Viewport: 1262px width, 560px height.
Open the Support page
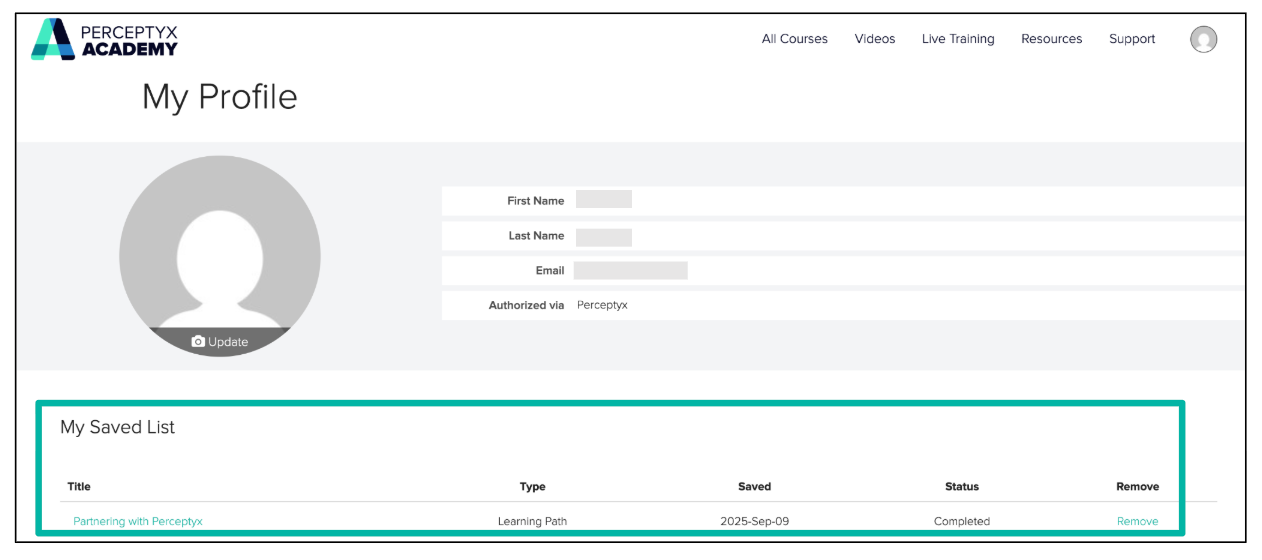1132,39
